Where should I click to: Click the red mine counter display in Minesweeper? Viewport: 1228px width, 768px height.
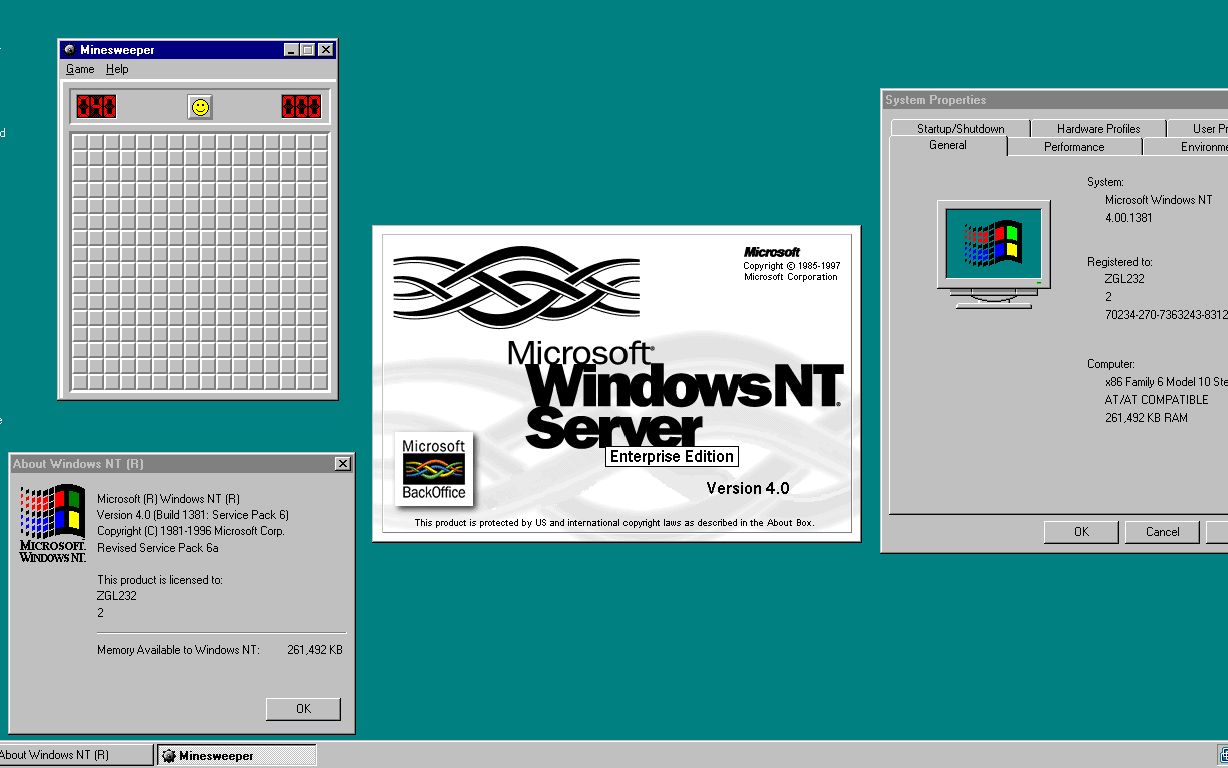click(x=95, y=105)
